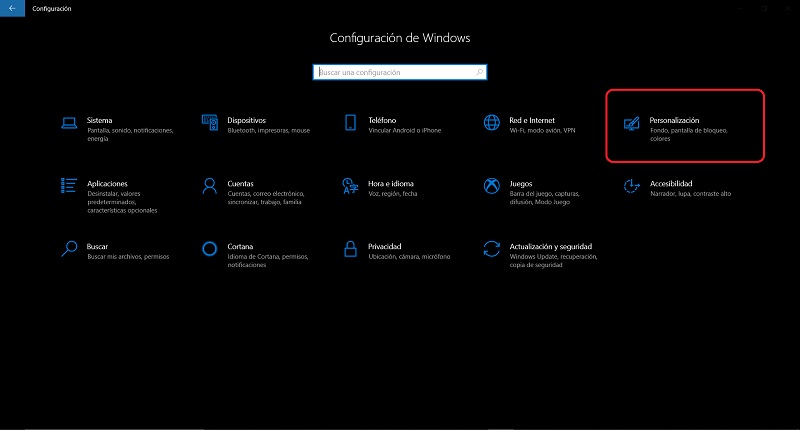Select the Privacidad padlock icon
The image size is (800, 430).
point(350,248)
